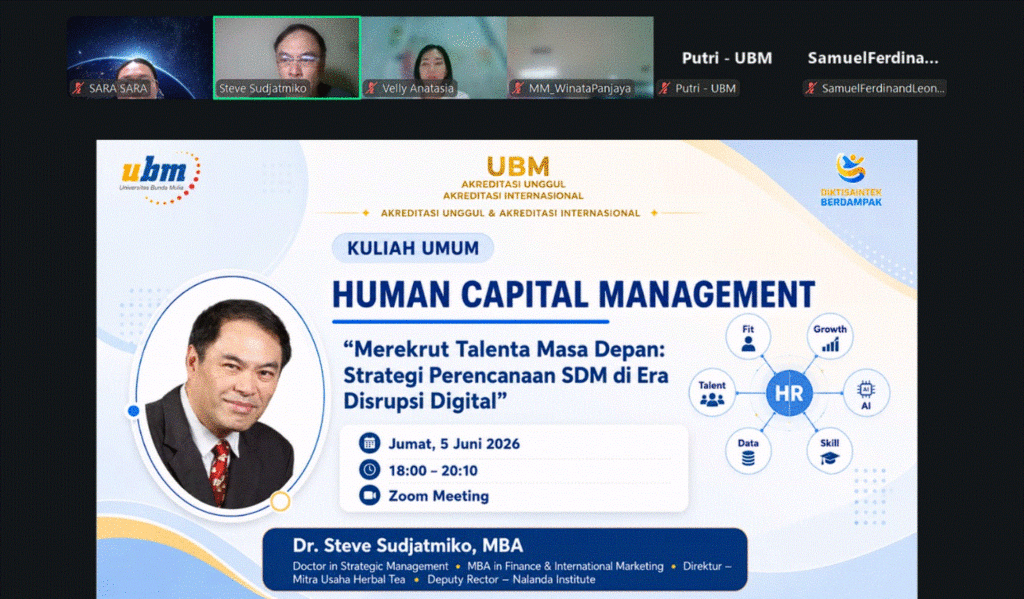Click the calendar icon beside Jumat, 5 Juni 2026
Viewport: 1024px width, 599px height.
point(370,444)
